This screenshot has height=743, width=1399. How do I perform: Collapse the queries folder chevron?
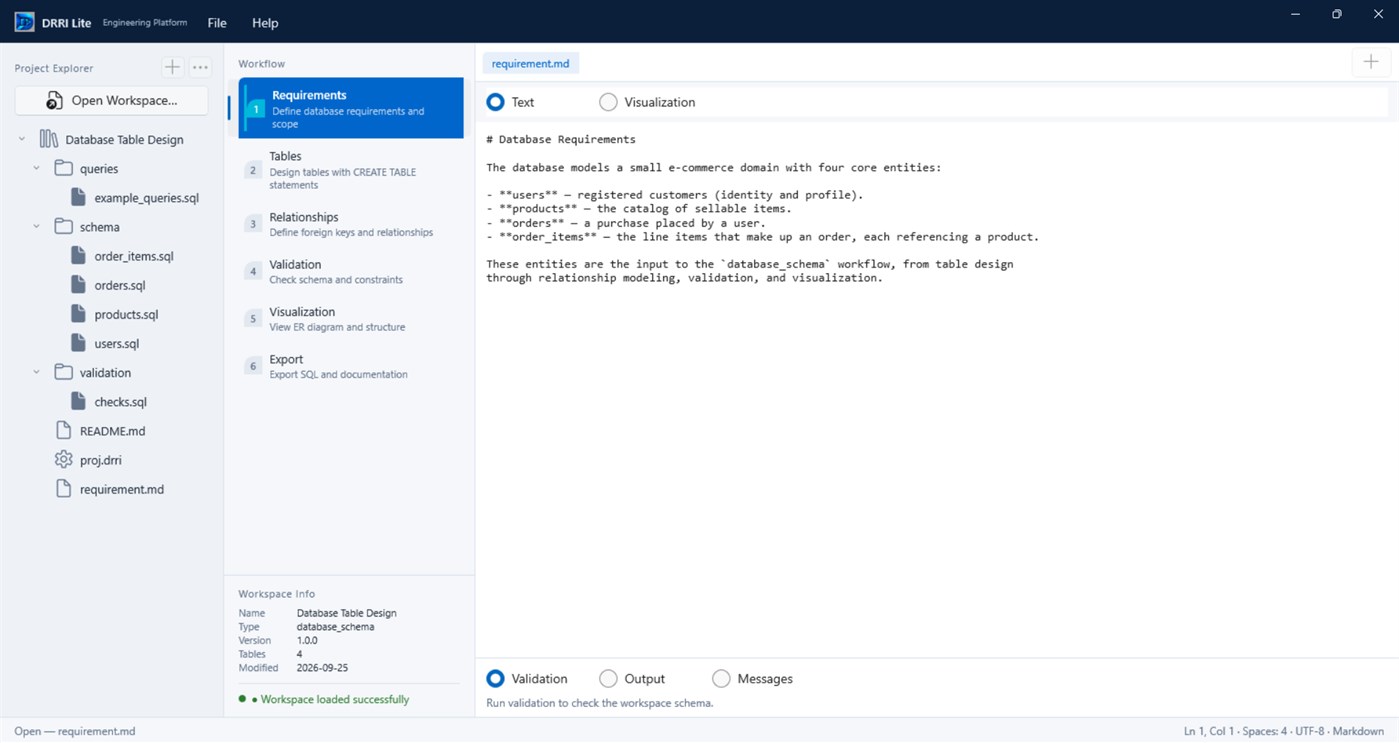pos(37,168)
